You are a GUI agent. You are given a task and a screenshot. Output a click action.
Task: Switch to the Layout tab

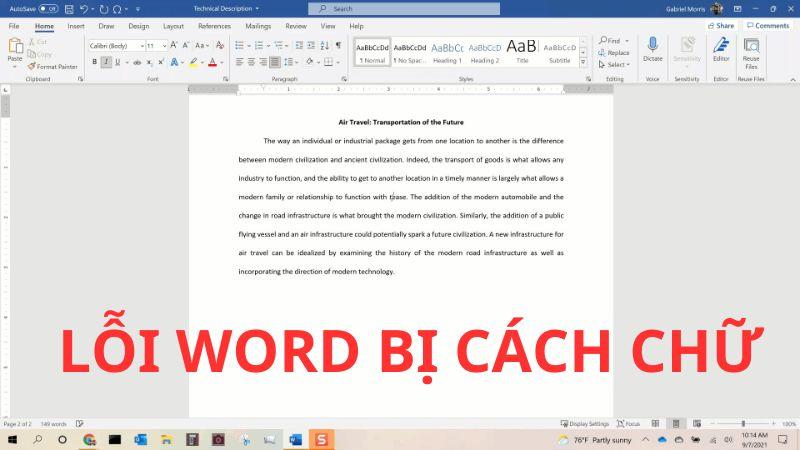(173, 26)
